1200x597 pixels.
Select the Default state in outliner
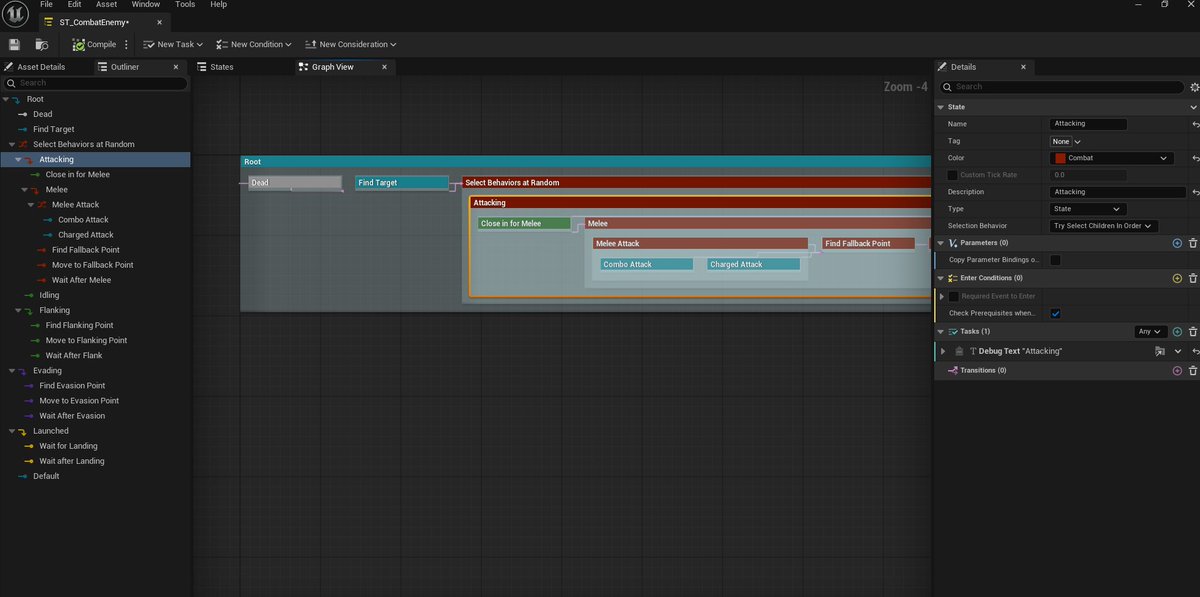pyautogui.click(x=46, y=476)
